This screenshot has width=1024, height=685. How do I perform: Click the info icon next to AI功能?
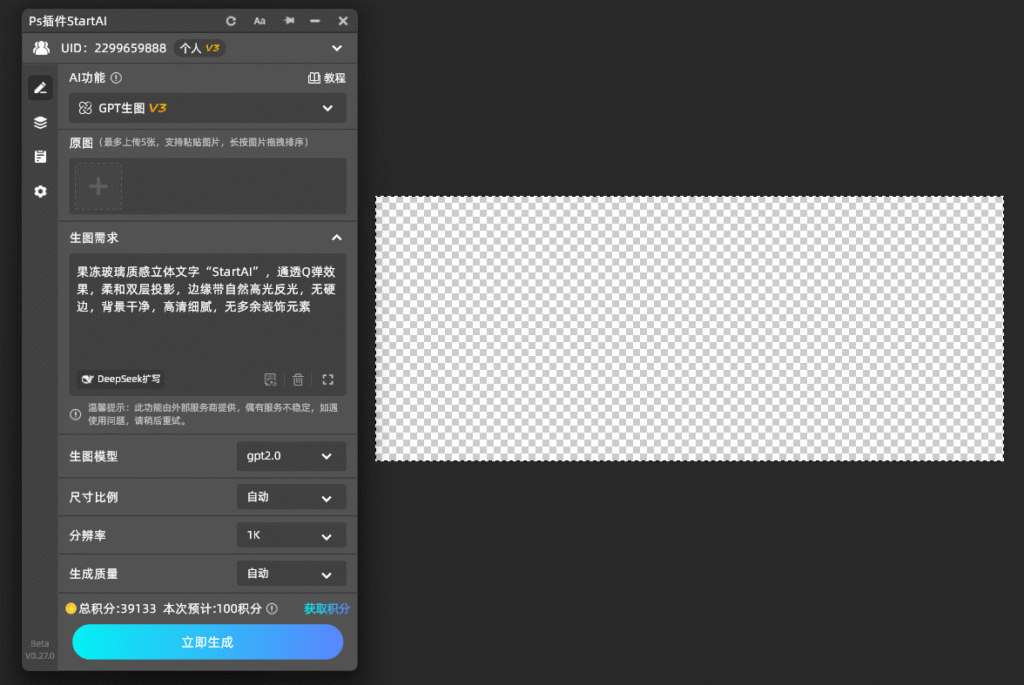pyautogui.click(x=116, y=78)
